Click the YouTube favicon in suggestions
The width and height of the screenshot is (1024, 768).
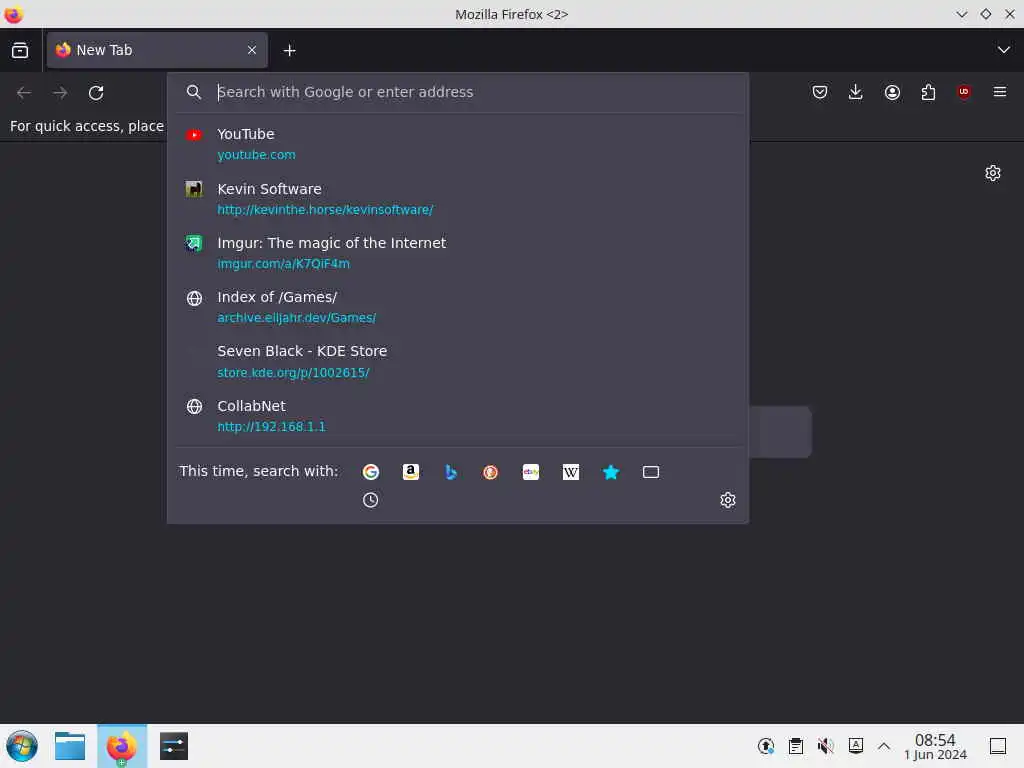click(x=194, y=135)
